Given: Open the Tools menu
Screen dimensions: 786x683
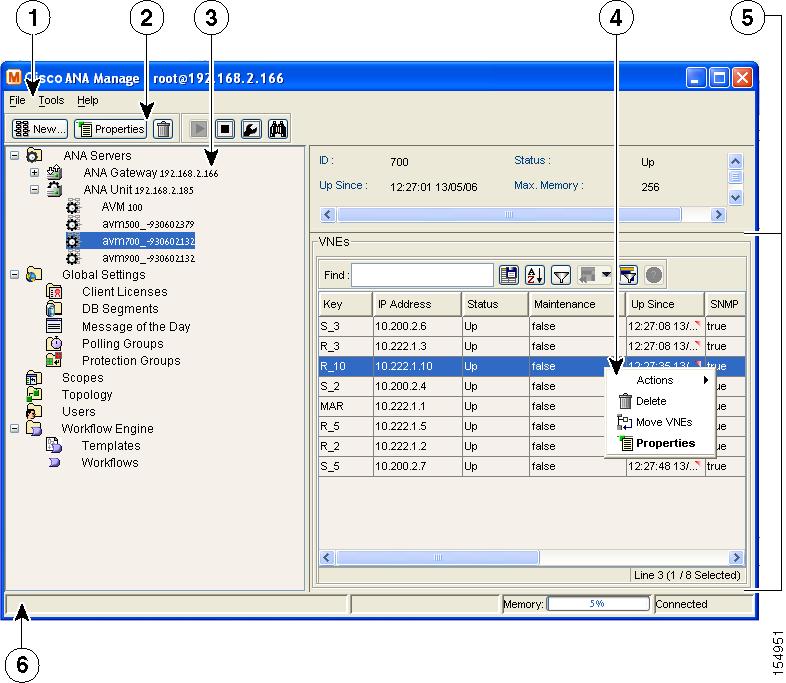Looking at the screenshot, I should click(51, 100).
